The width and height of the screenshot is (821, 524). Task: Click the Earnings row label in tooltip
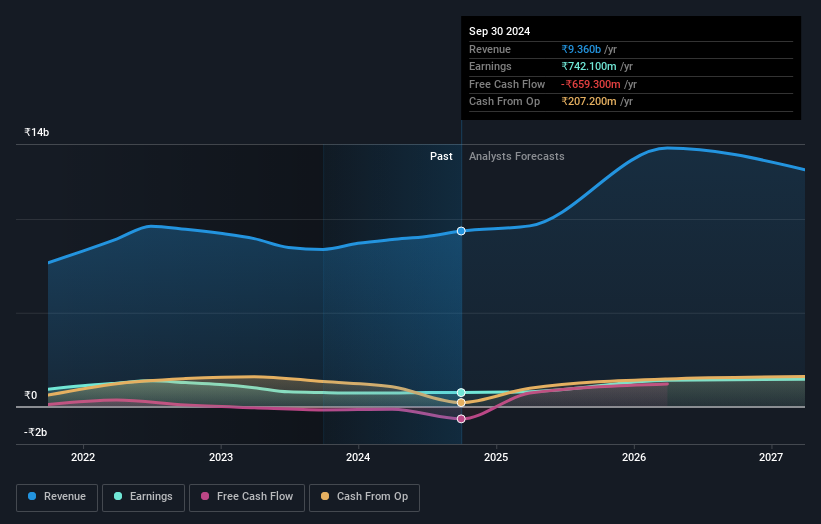coord(490,66)
